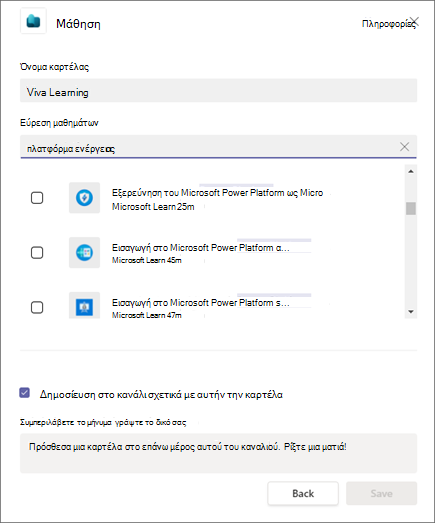Click in the Εύρεση μαθημάτων search box

(208, 147)
